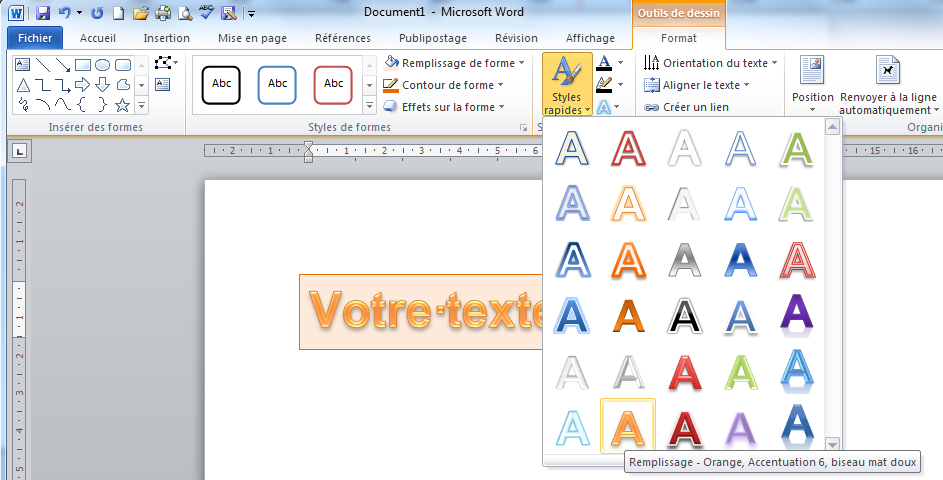Click the Créer un lien button
Screen dimensions: 943x480
(x=687, y=107)
